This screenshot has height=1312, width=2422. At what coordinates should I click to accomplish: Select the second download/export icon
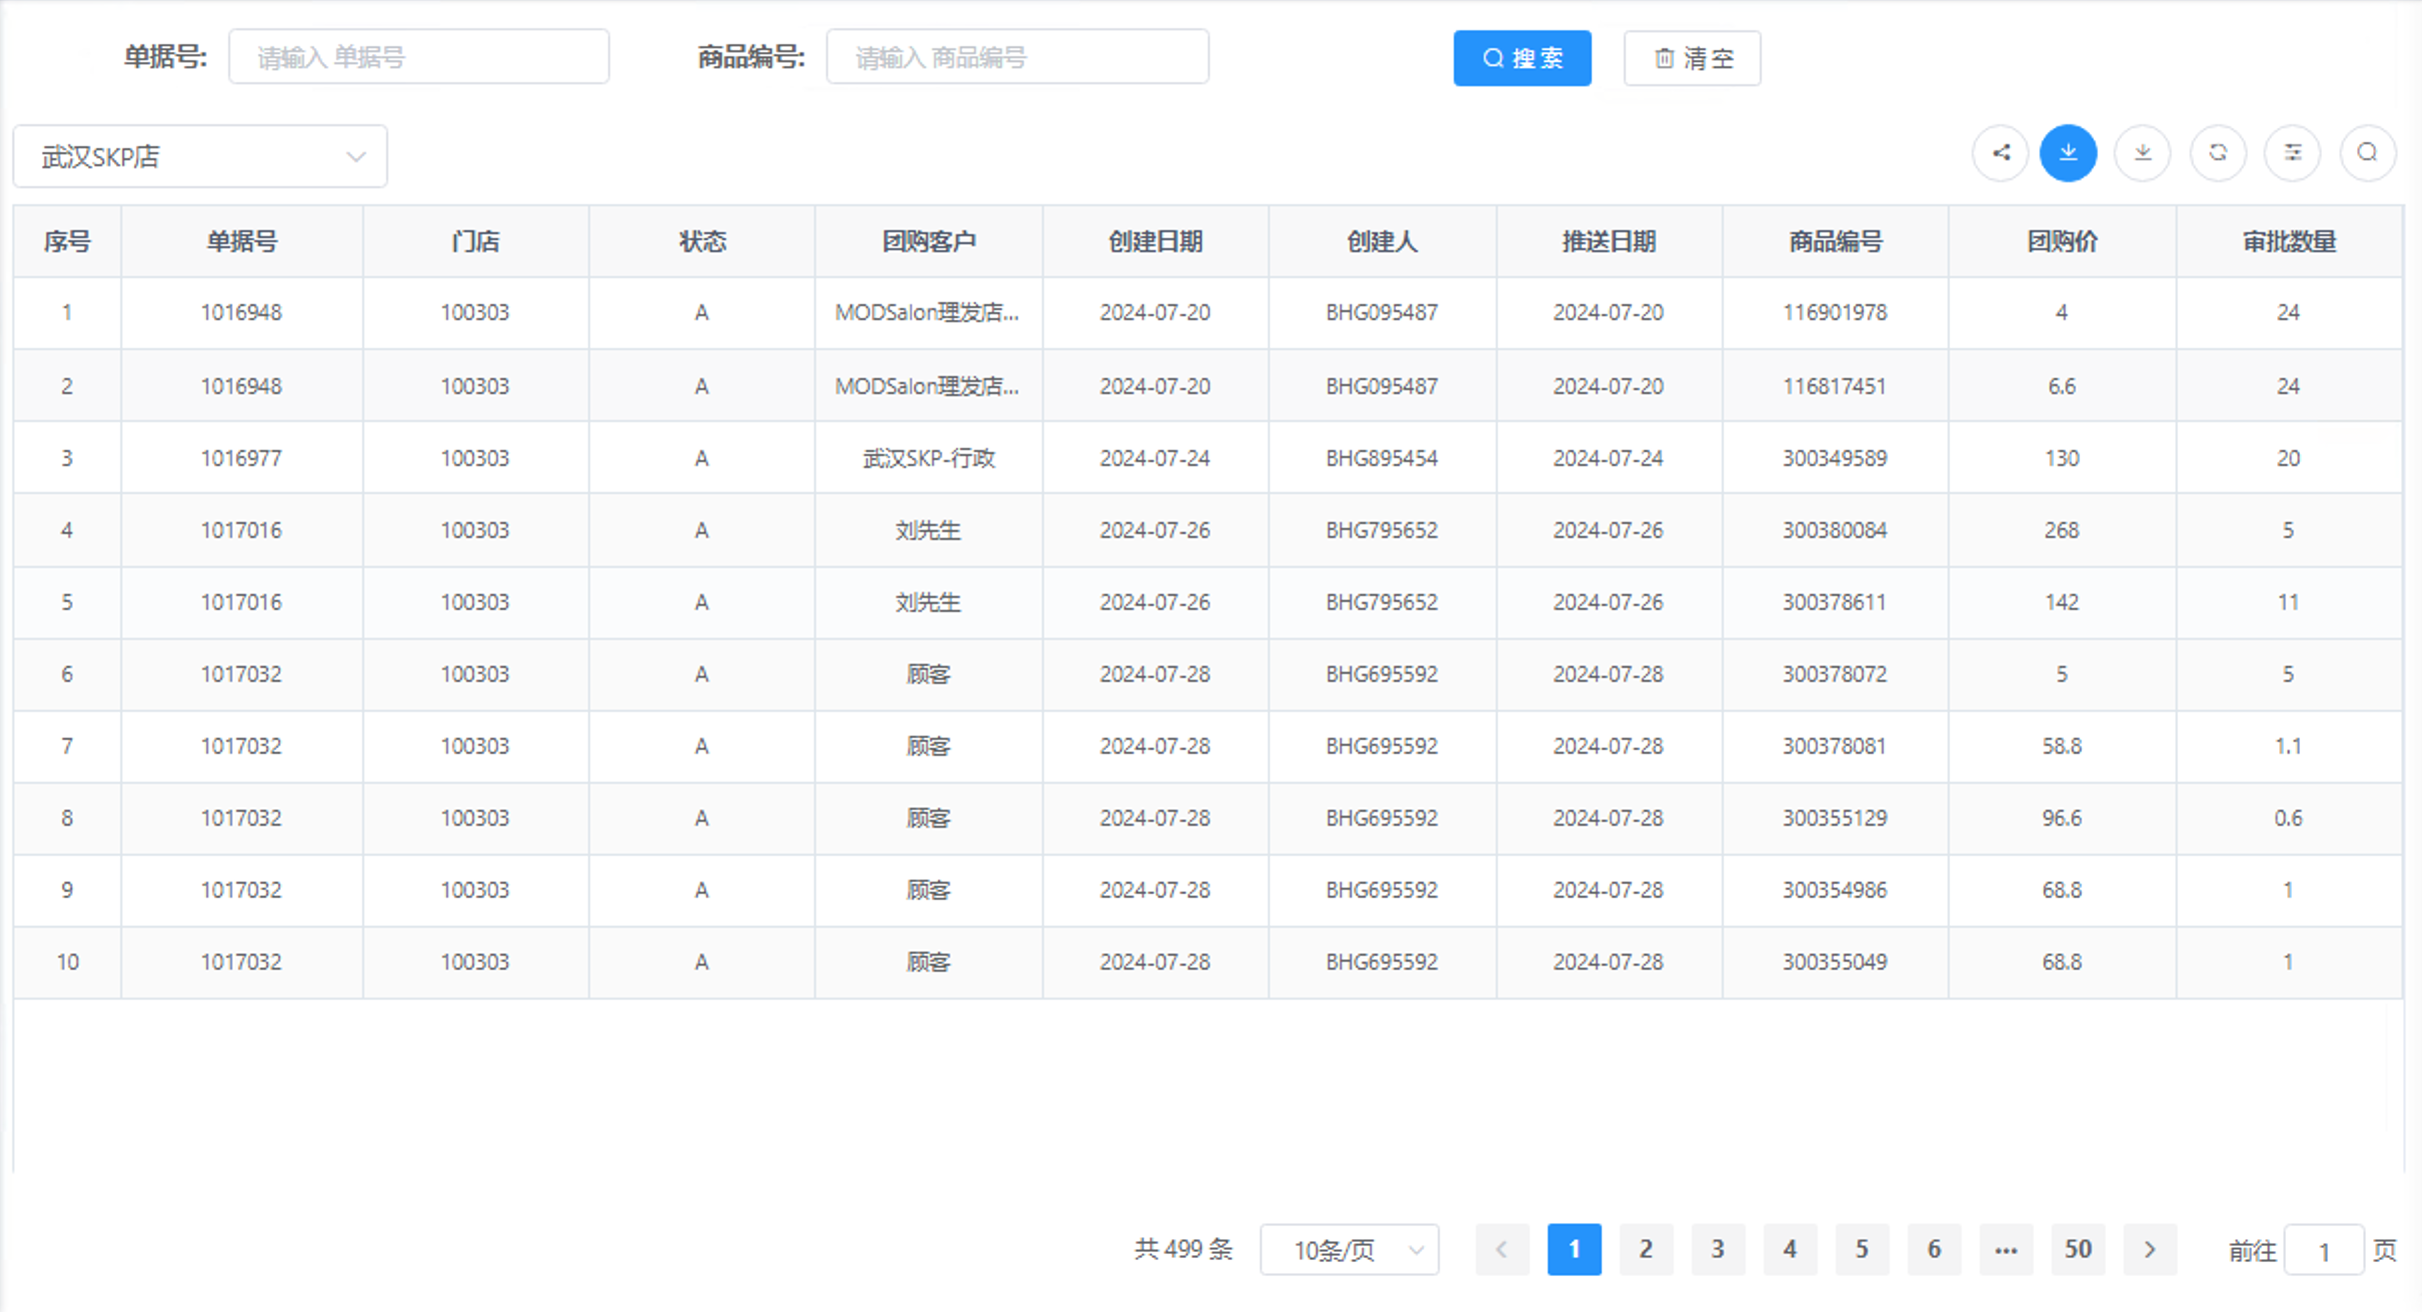point(2143,153)
